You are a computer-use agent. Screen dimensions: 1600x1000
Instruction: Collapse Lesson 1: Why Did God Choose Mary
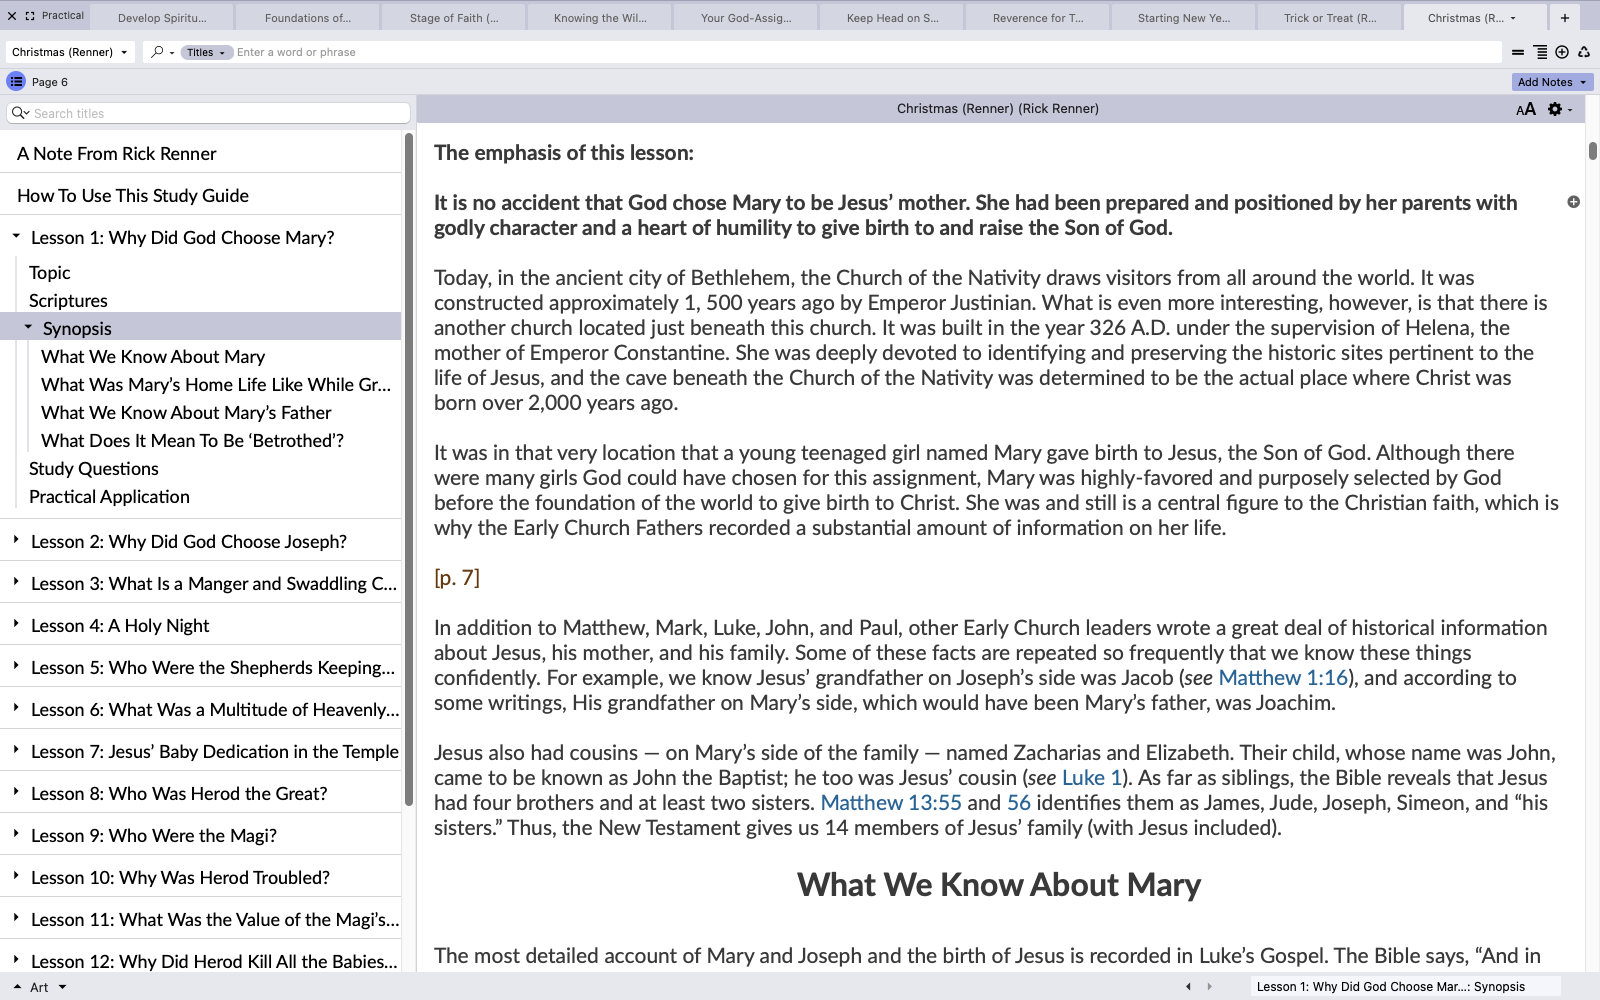[16, 237]
